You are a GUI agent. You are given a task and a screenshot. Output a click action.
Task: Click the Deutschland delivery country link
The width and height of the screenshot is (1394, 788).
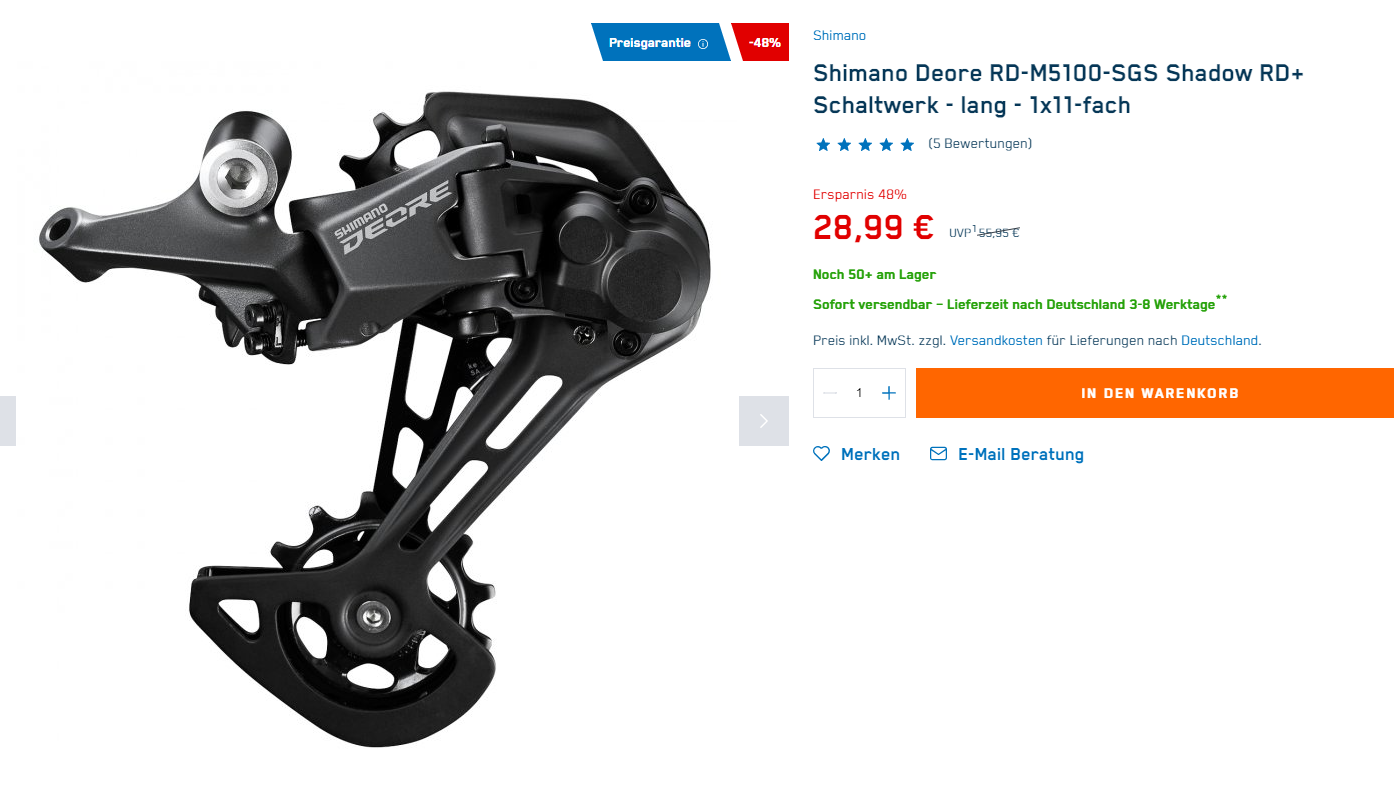pos(1219,340)
